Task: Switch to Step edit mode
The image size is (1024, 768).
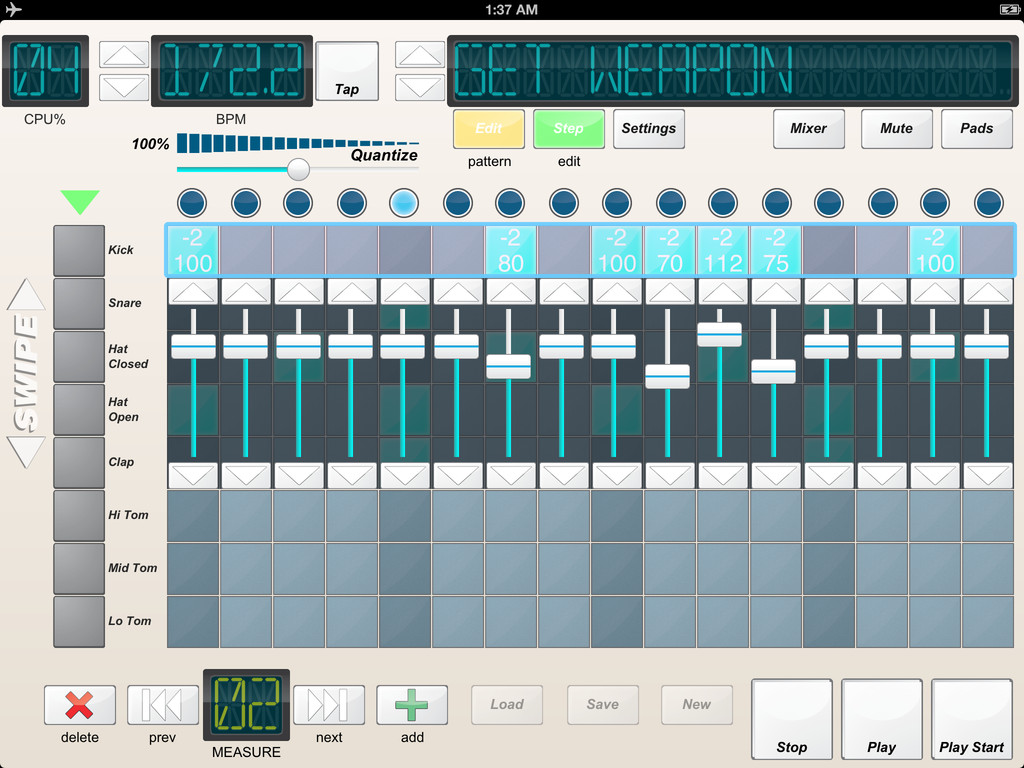Action: click(x=569, y=129)
